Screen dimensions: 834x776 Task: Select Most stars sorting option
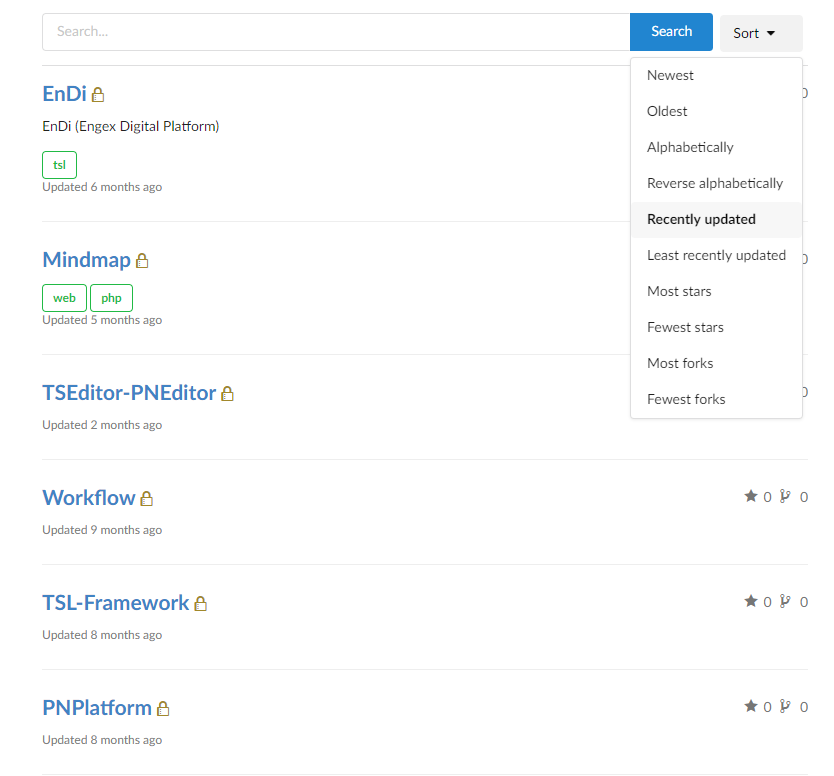[679, 291]
